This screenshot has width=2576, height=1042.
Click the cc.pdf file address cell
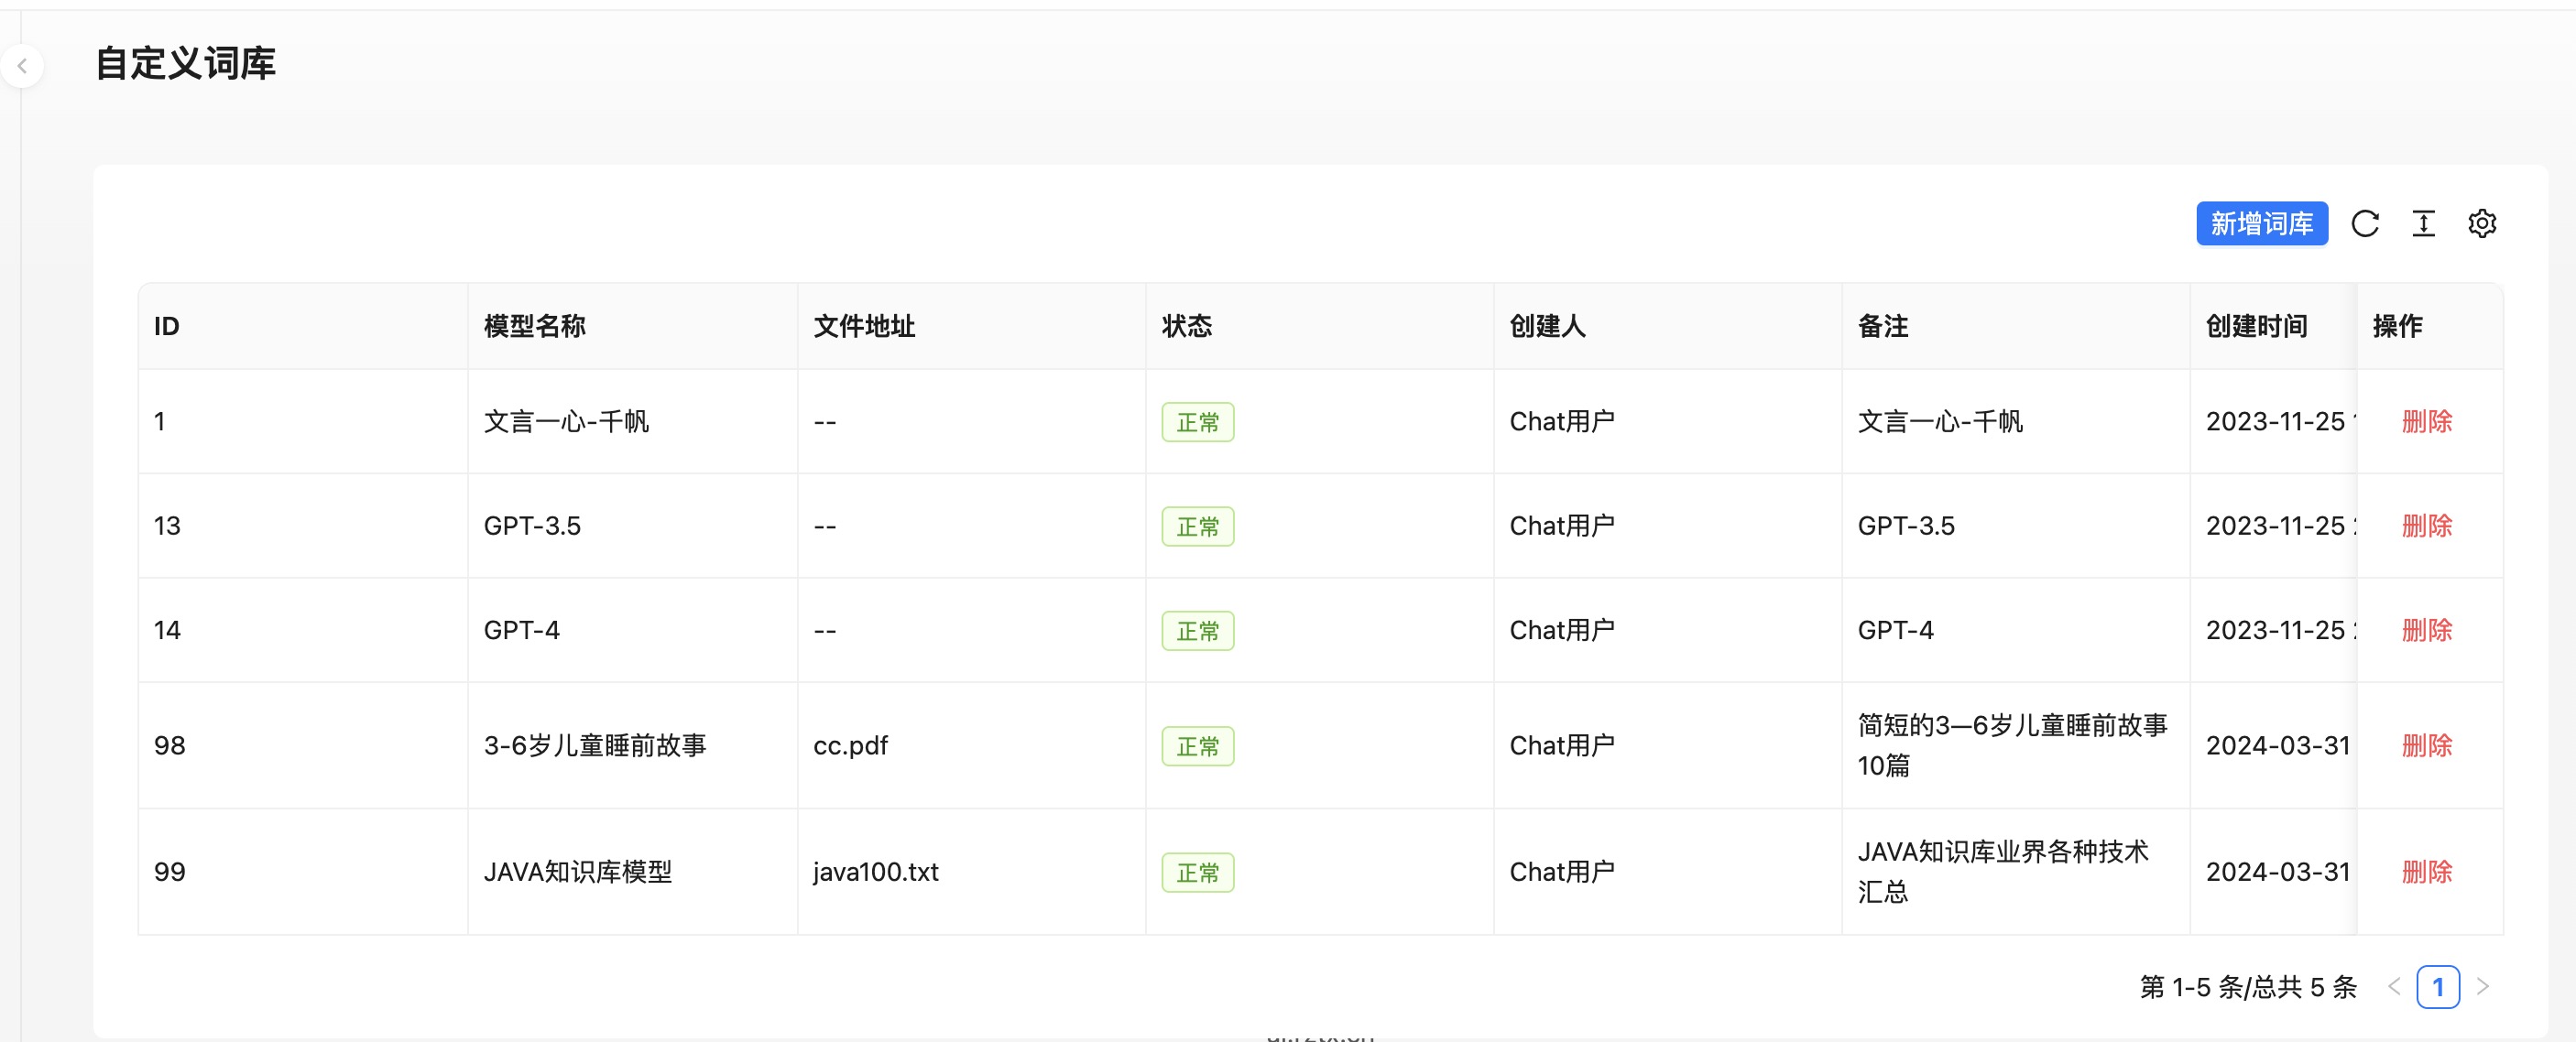850,745
